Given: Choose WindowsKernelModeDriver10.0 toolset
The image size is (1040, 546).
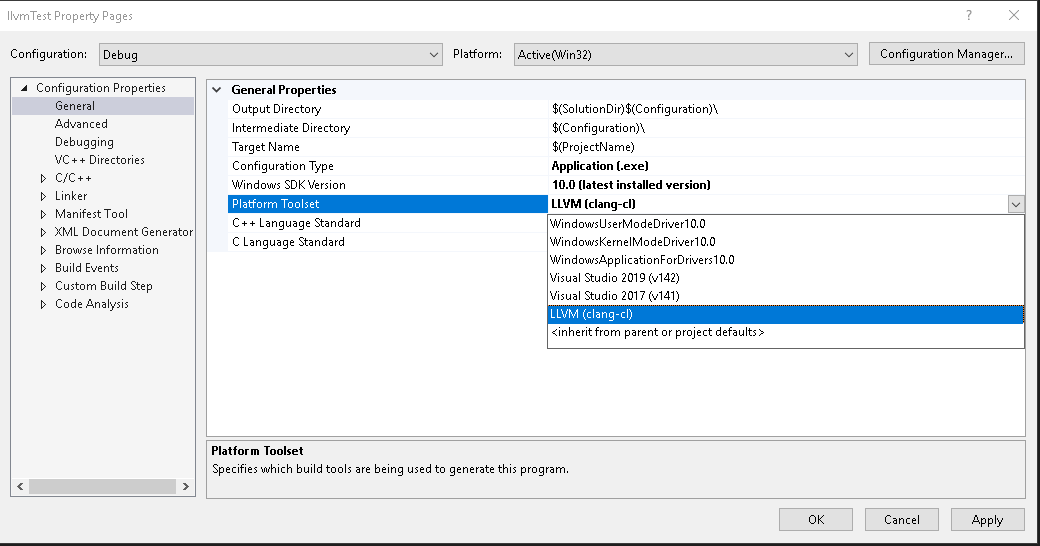Looking at the screenshot, I should pyautogui.click(x=786, y=241).
